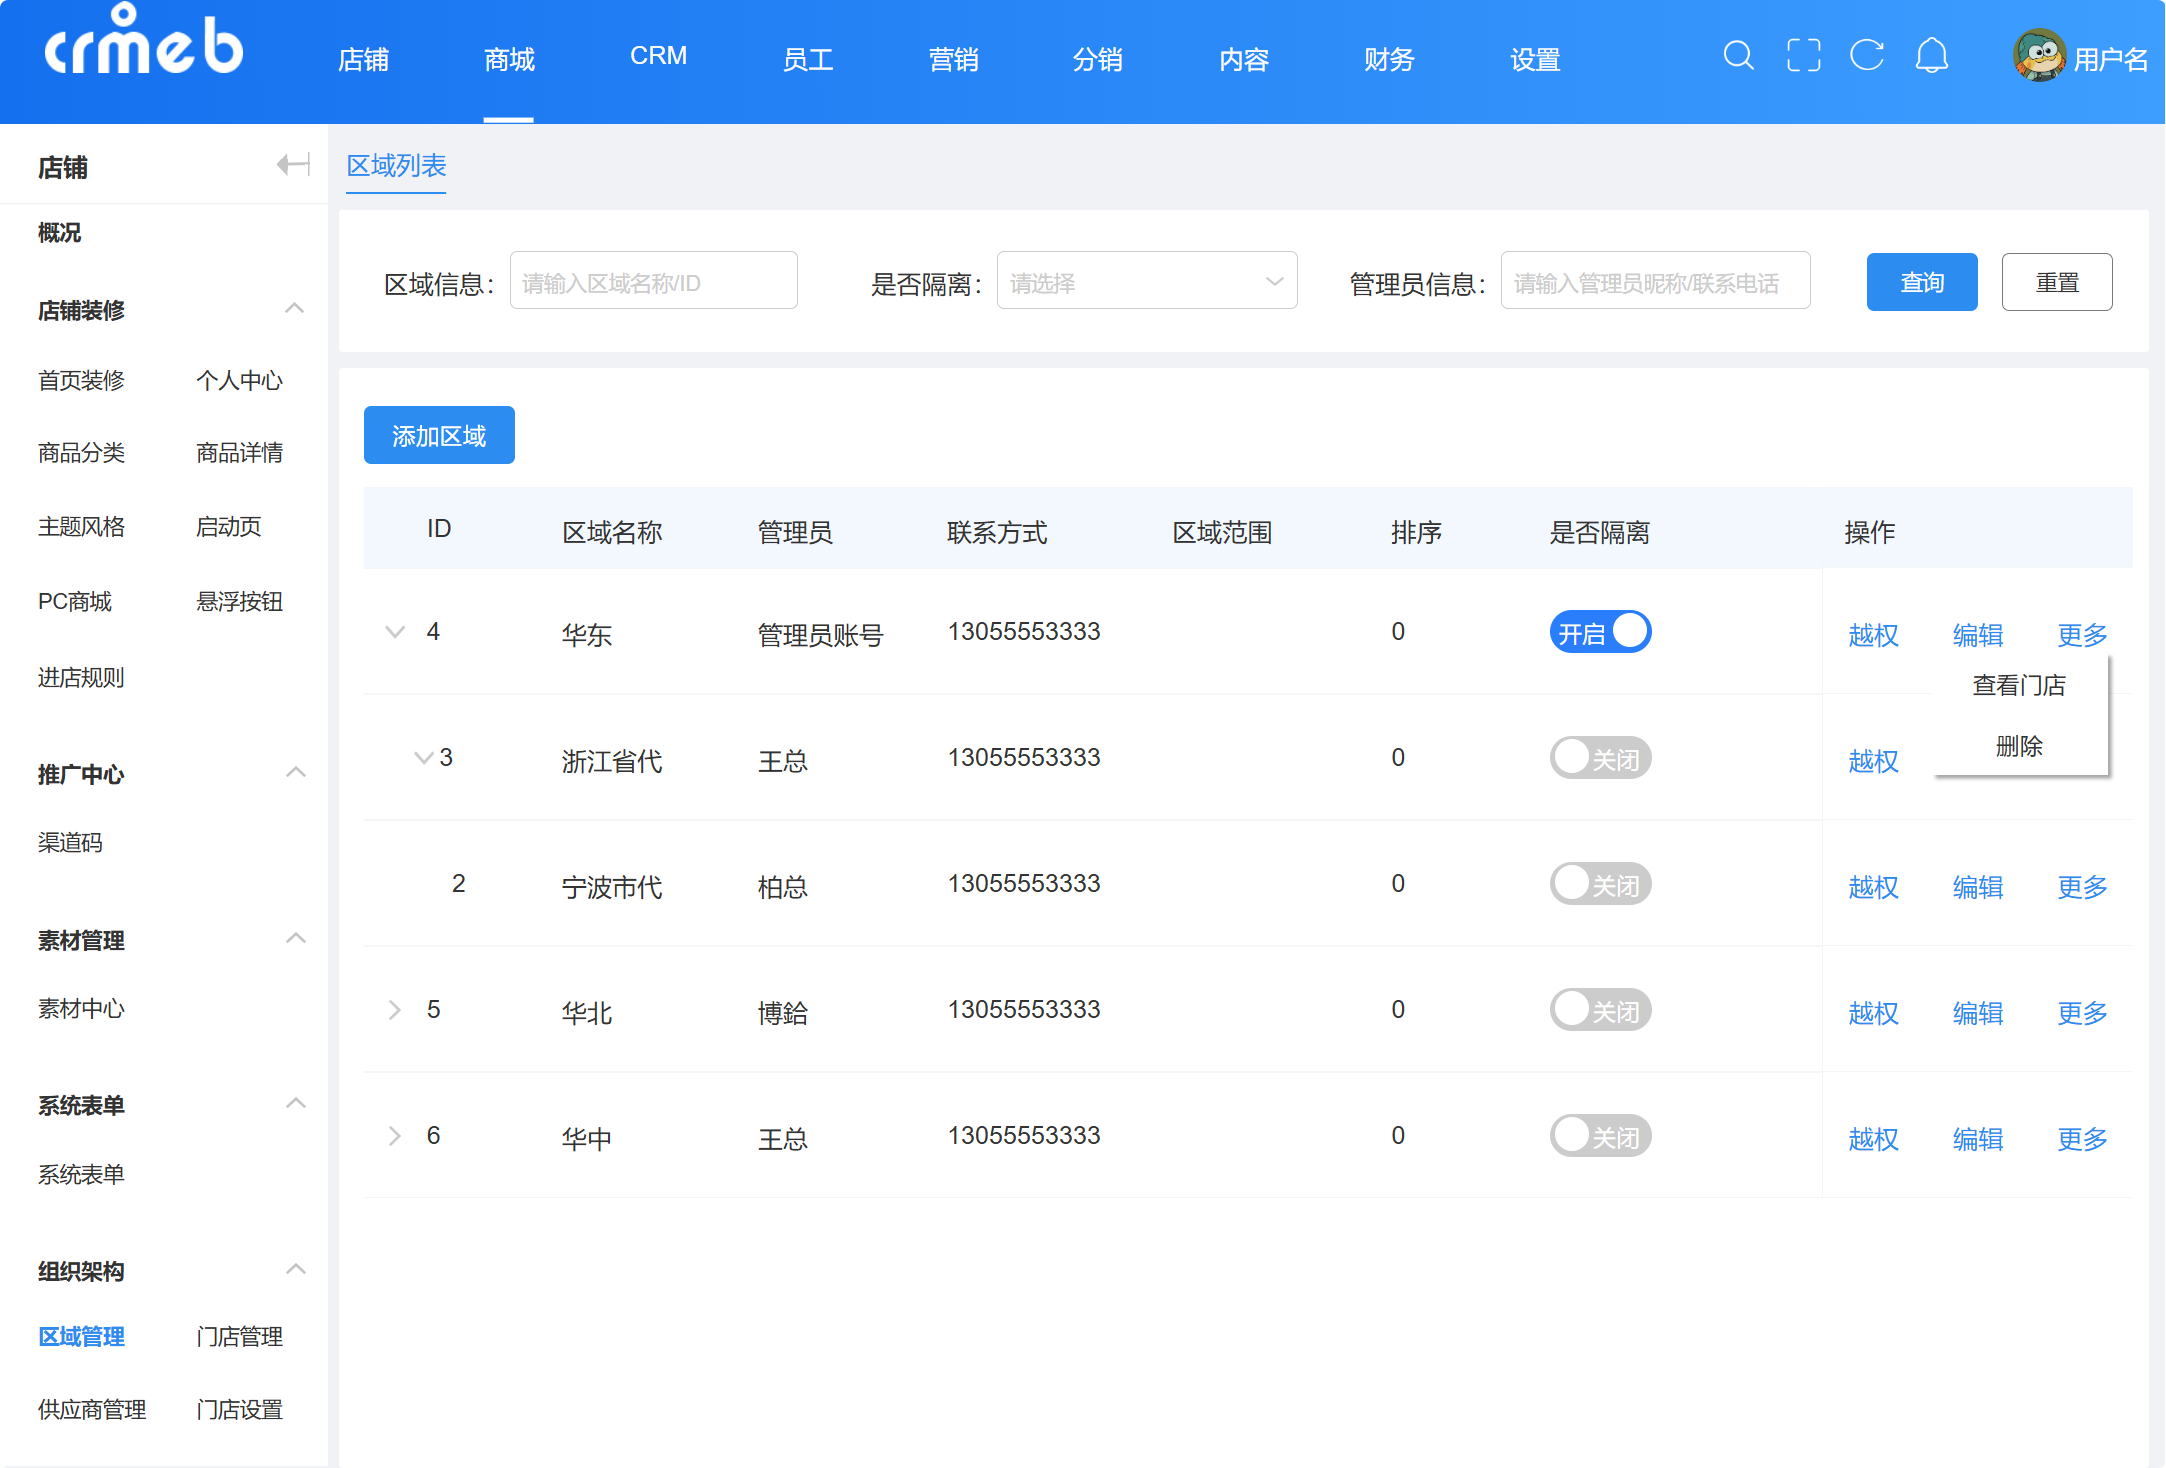The height and width of the screenshot is (1468, 2166).
Task: Click 越权 for the 浙江省代 row
Action: 1873,761
